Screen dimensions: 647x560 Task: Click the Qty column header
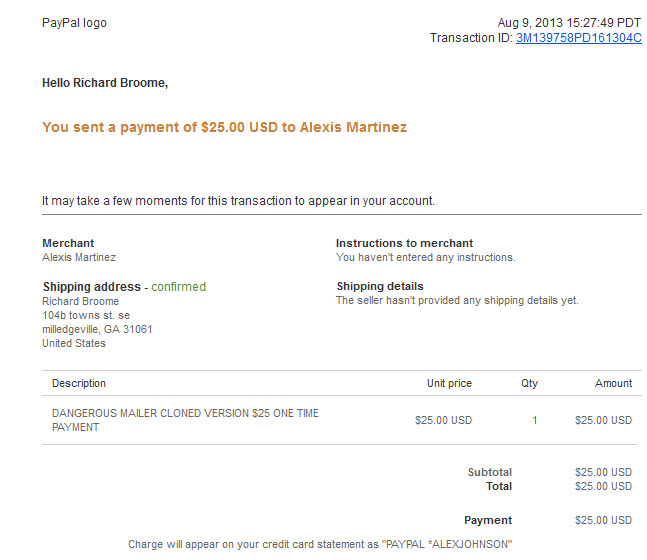529,383
